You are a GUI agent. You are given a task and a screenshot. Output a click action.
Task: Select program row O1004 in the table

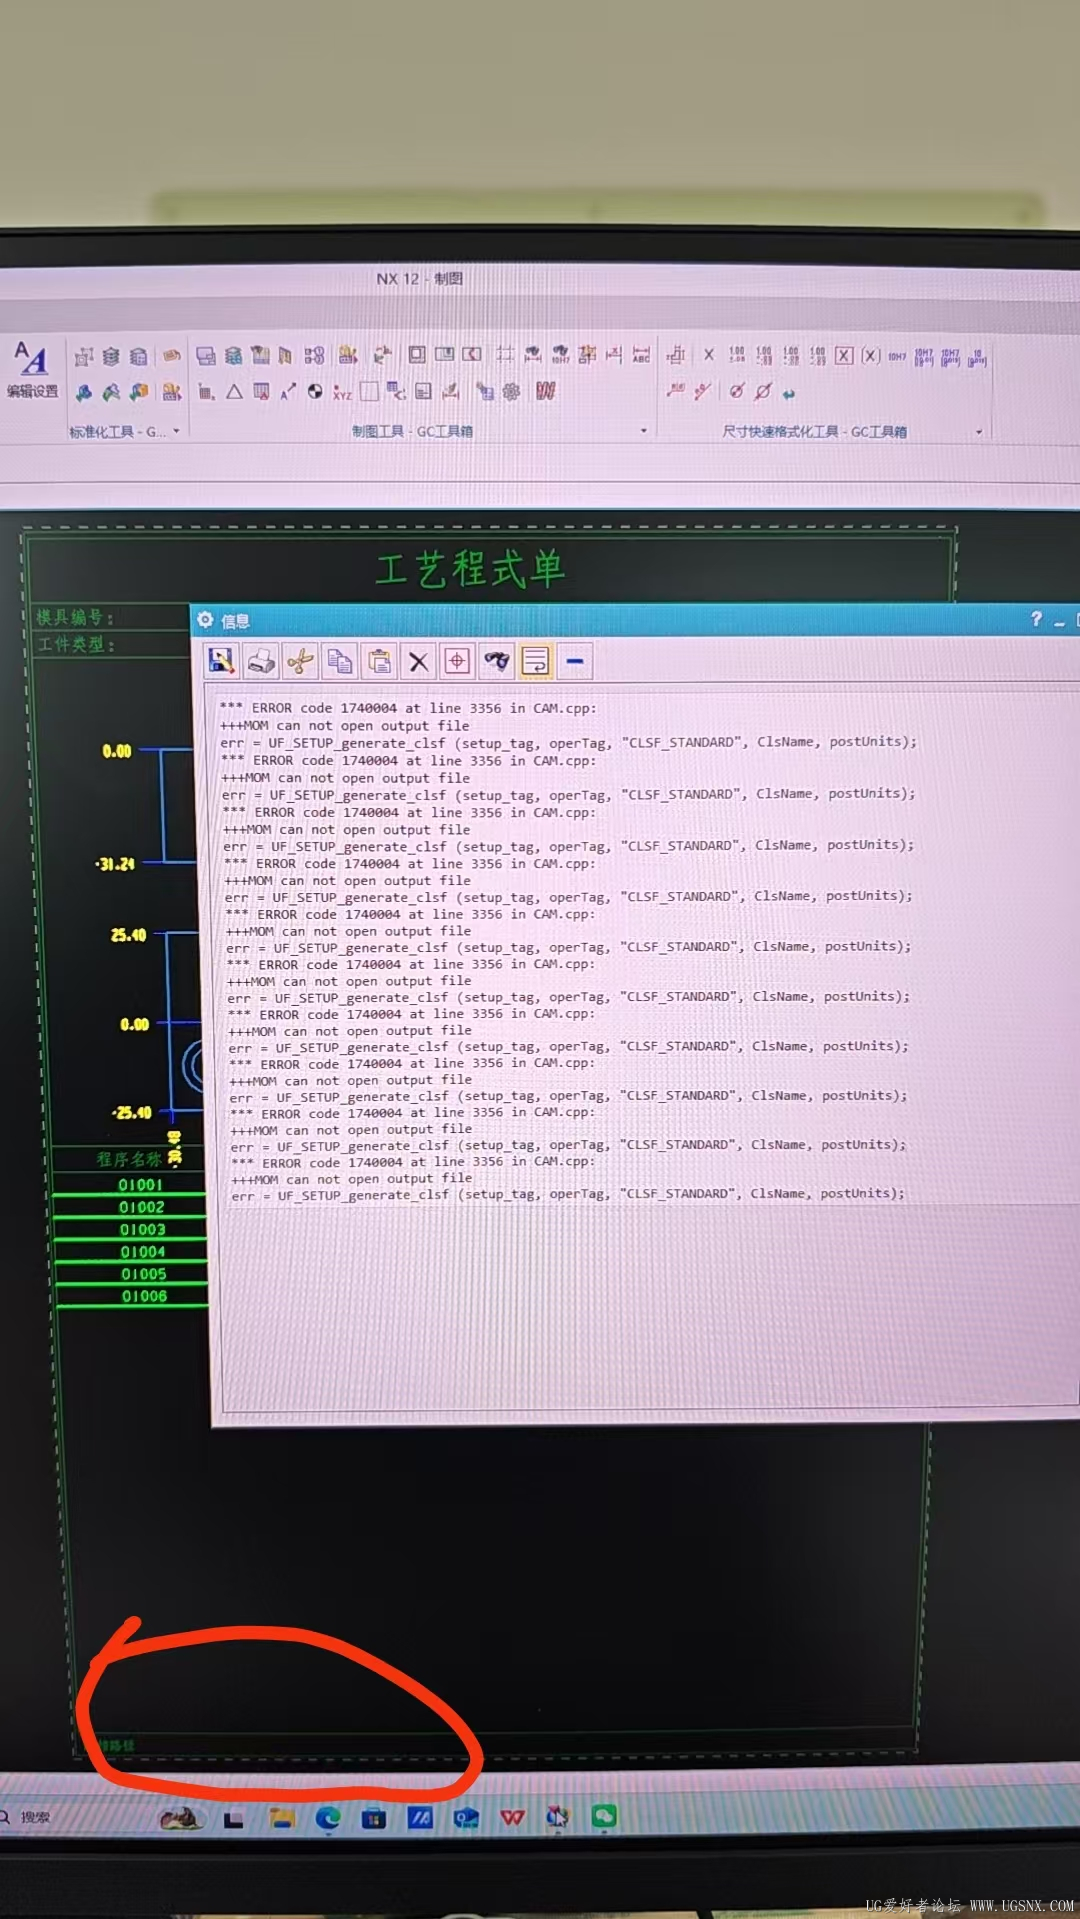[132, 1252]
